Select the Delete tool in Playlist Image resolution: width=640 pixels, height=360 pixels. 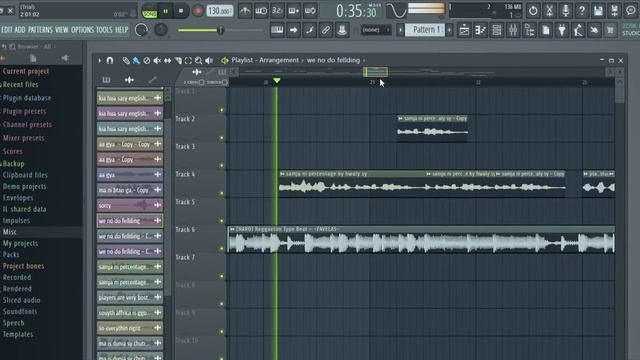pyautogui.click(x=147, y=60)
